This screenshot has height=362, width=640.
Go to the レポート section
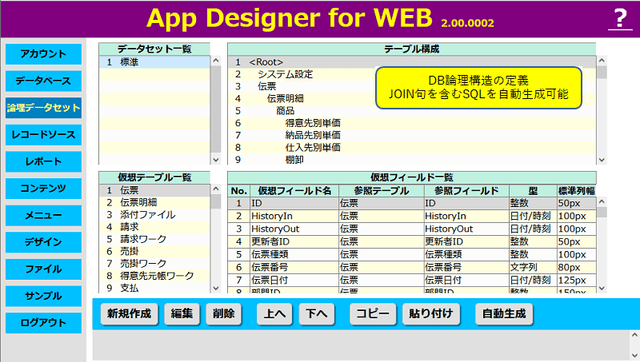point(43,162)
